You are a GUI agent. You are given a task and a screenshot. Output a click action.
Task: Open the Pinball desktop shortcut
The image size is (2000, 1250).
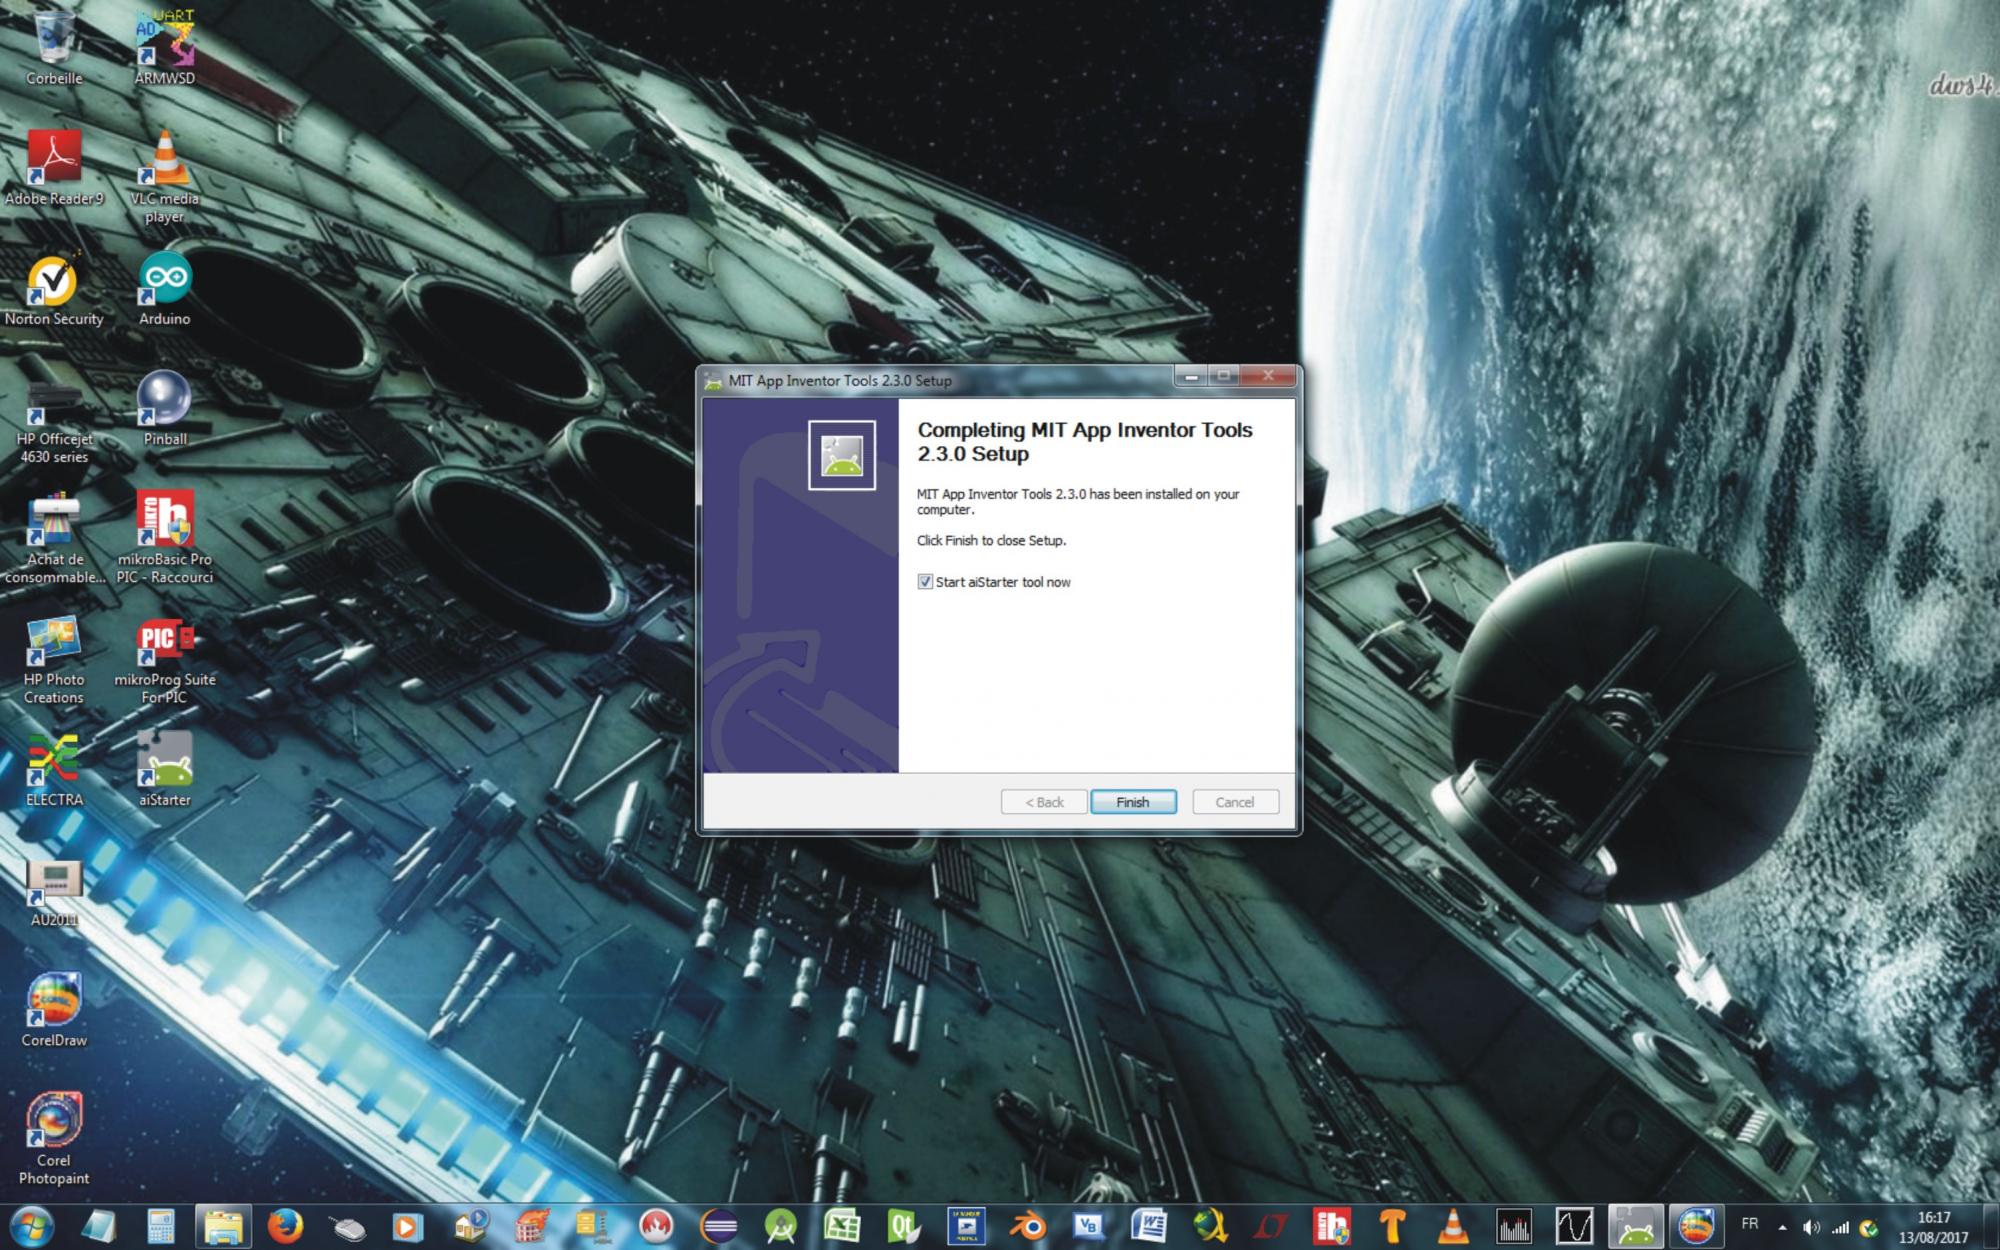click(165, 403)
